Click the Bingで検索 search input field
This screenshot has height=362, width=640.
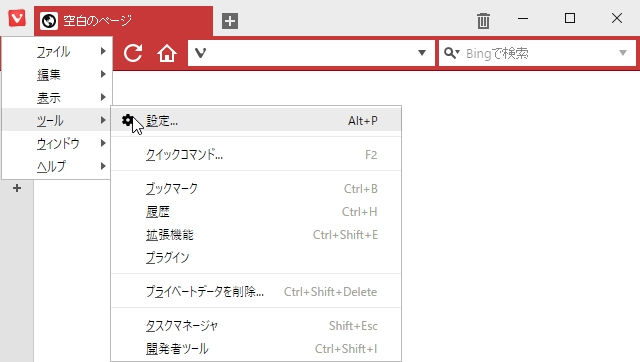(539, 53)
